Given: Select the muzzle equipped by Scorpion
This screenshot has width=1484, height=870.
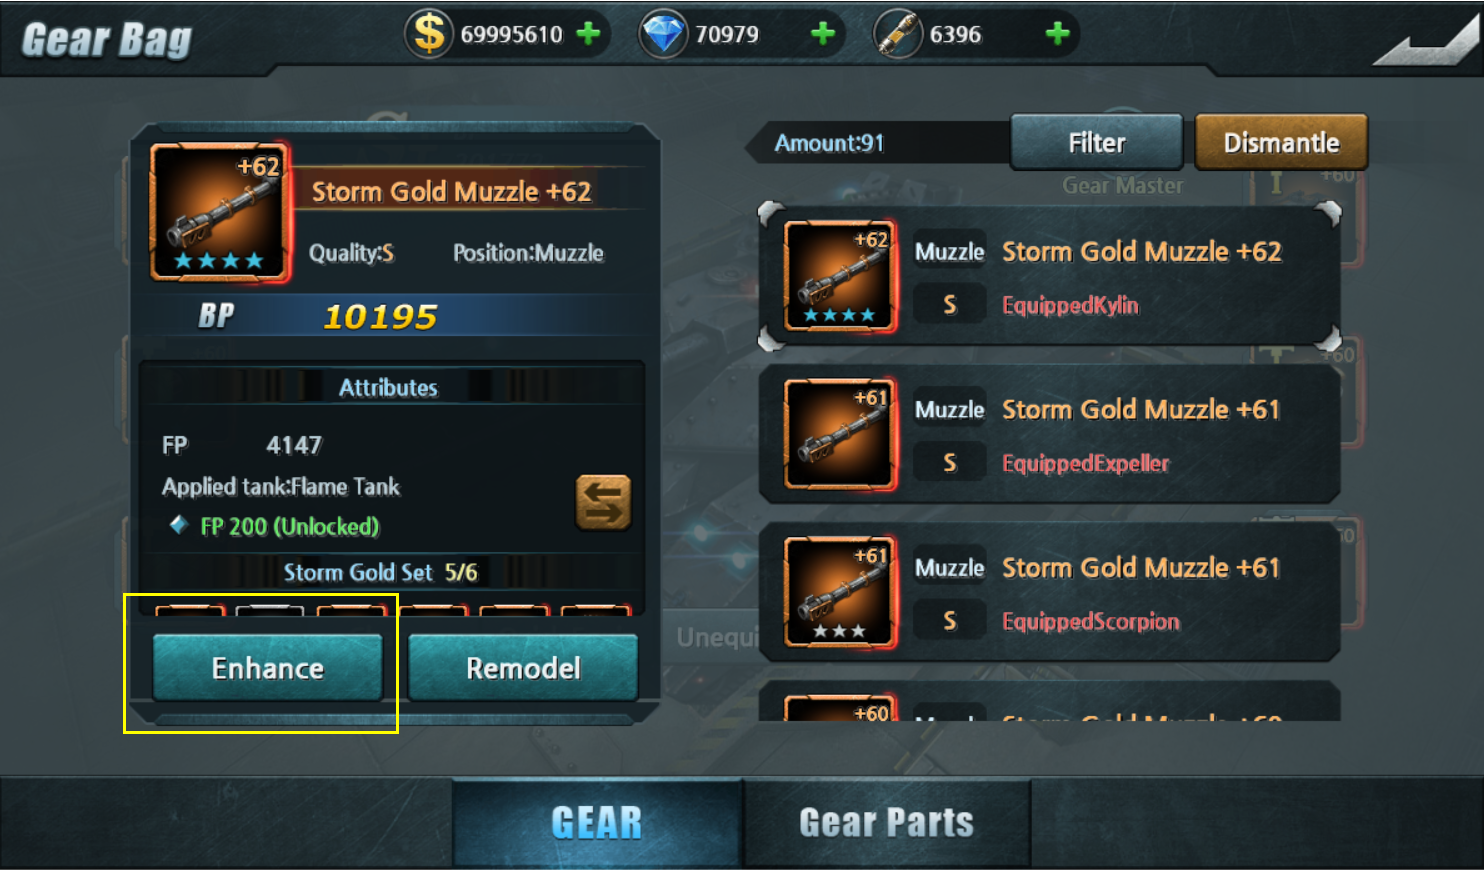Looking at the screenshot, I should click(1050, 592).
